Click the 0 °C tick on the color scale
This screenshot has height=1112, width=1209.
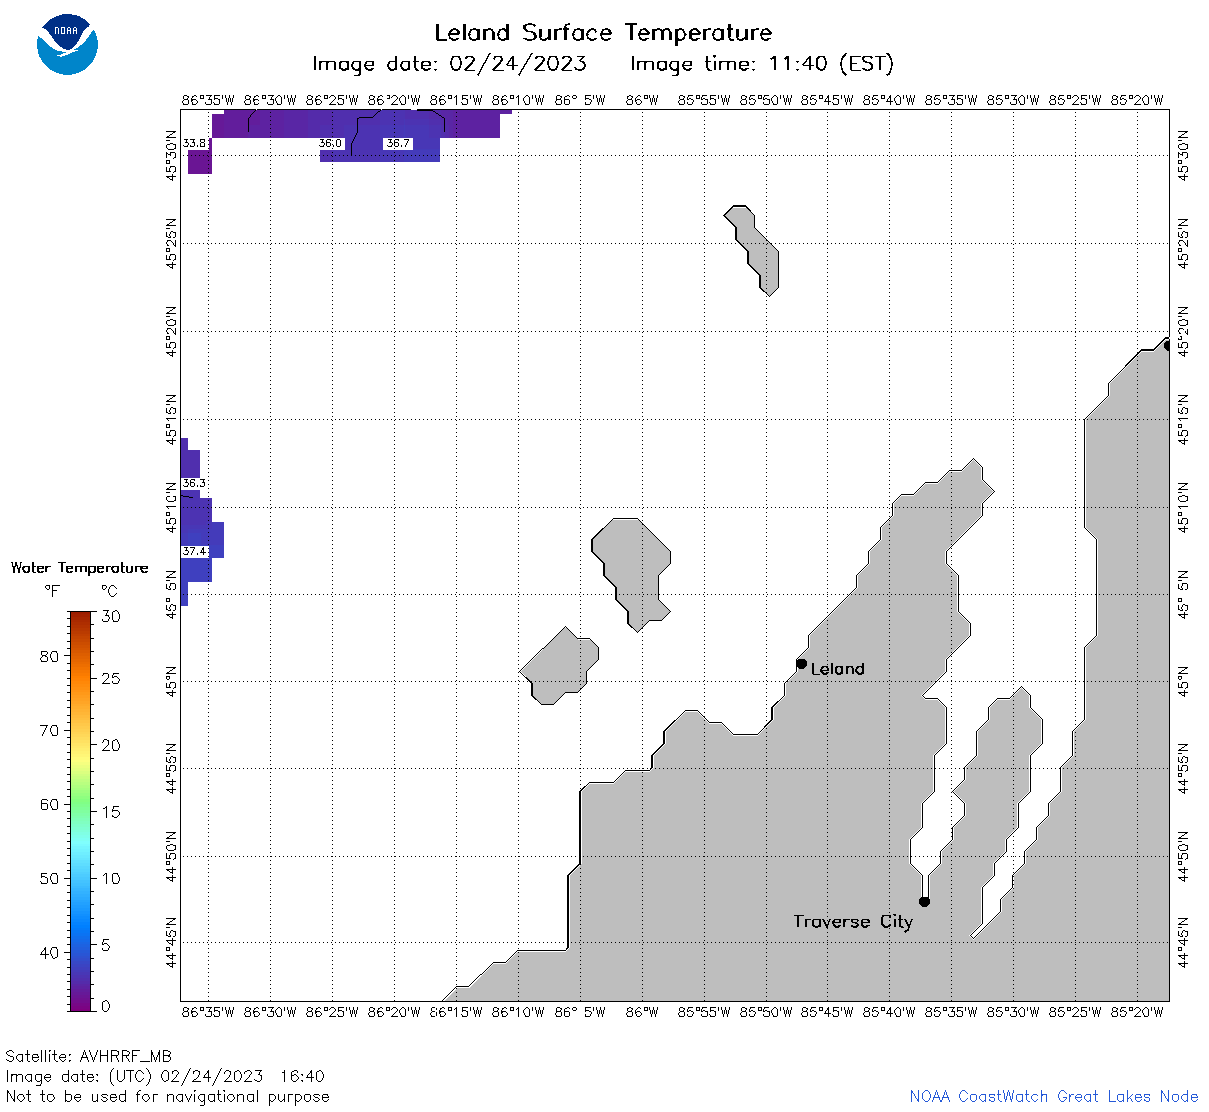coord(106,1006)
